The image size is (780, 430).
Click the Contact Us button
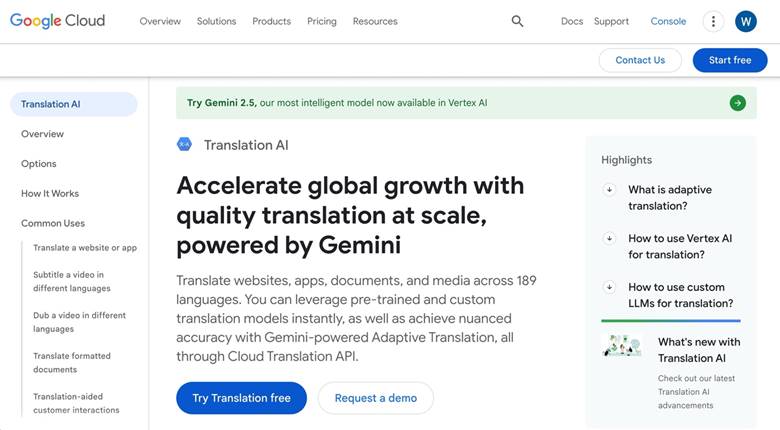point(640,60)
